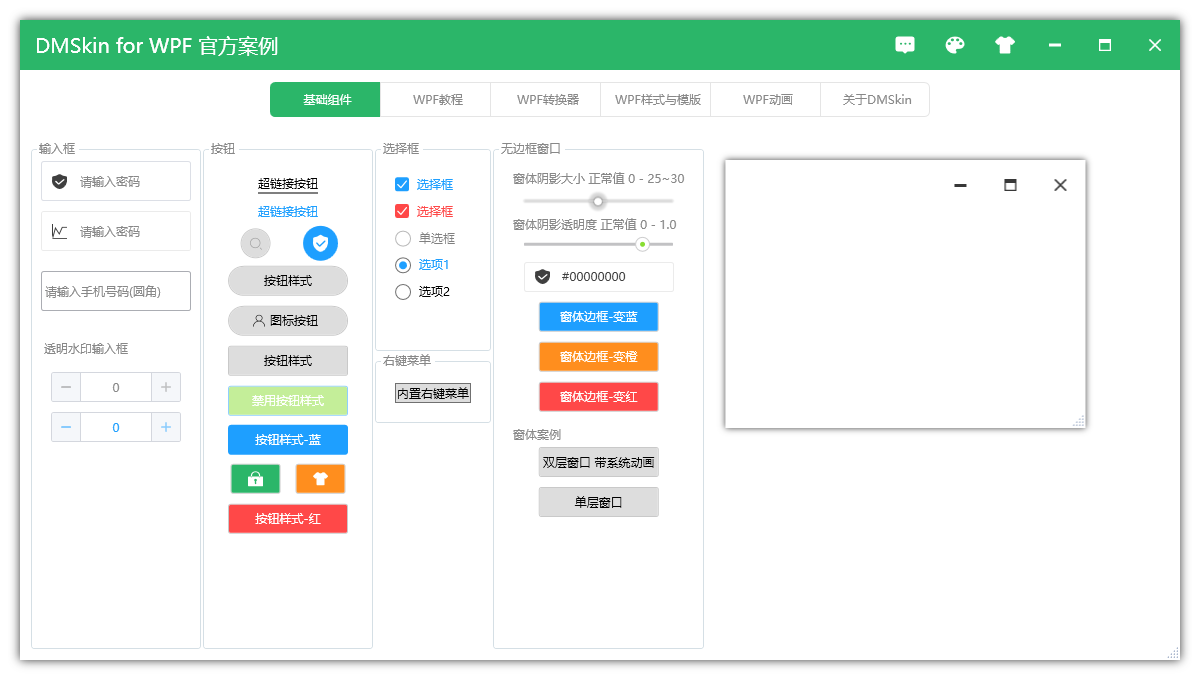Click shield icon beside #00000000 color field
Screen dimensions: 1200x680
543,277
